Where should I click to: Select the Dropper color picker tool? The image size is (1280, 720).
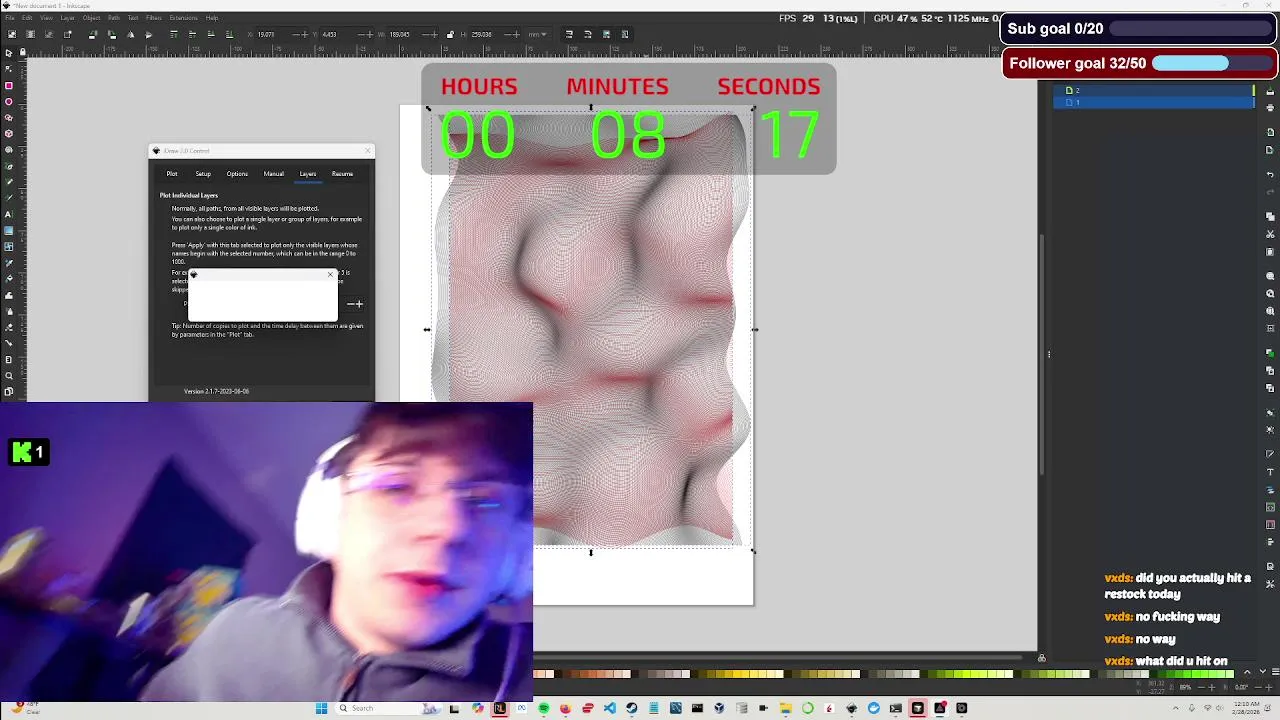[x=9, y=262]
